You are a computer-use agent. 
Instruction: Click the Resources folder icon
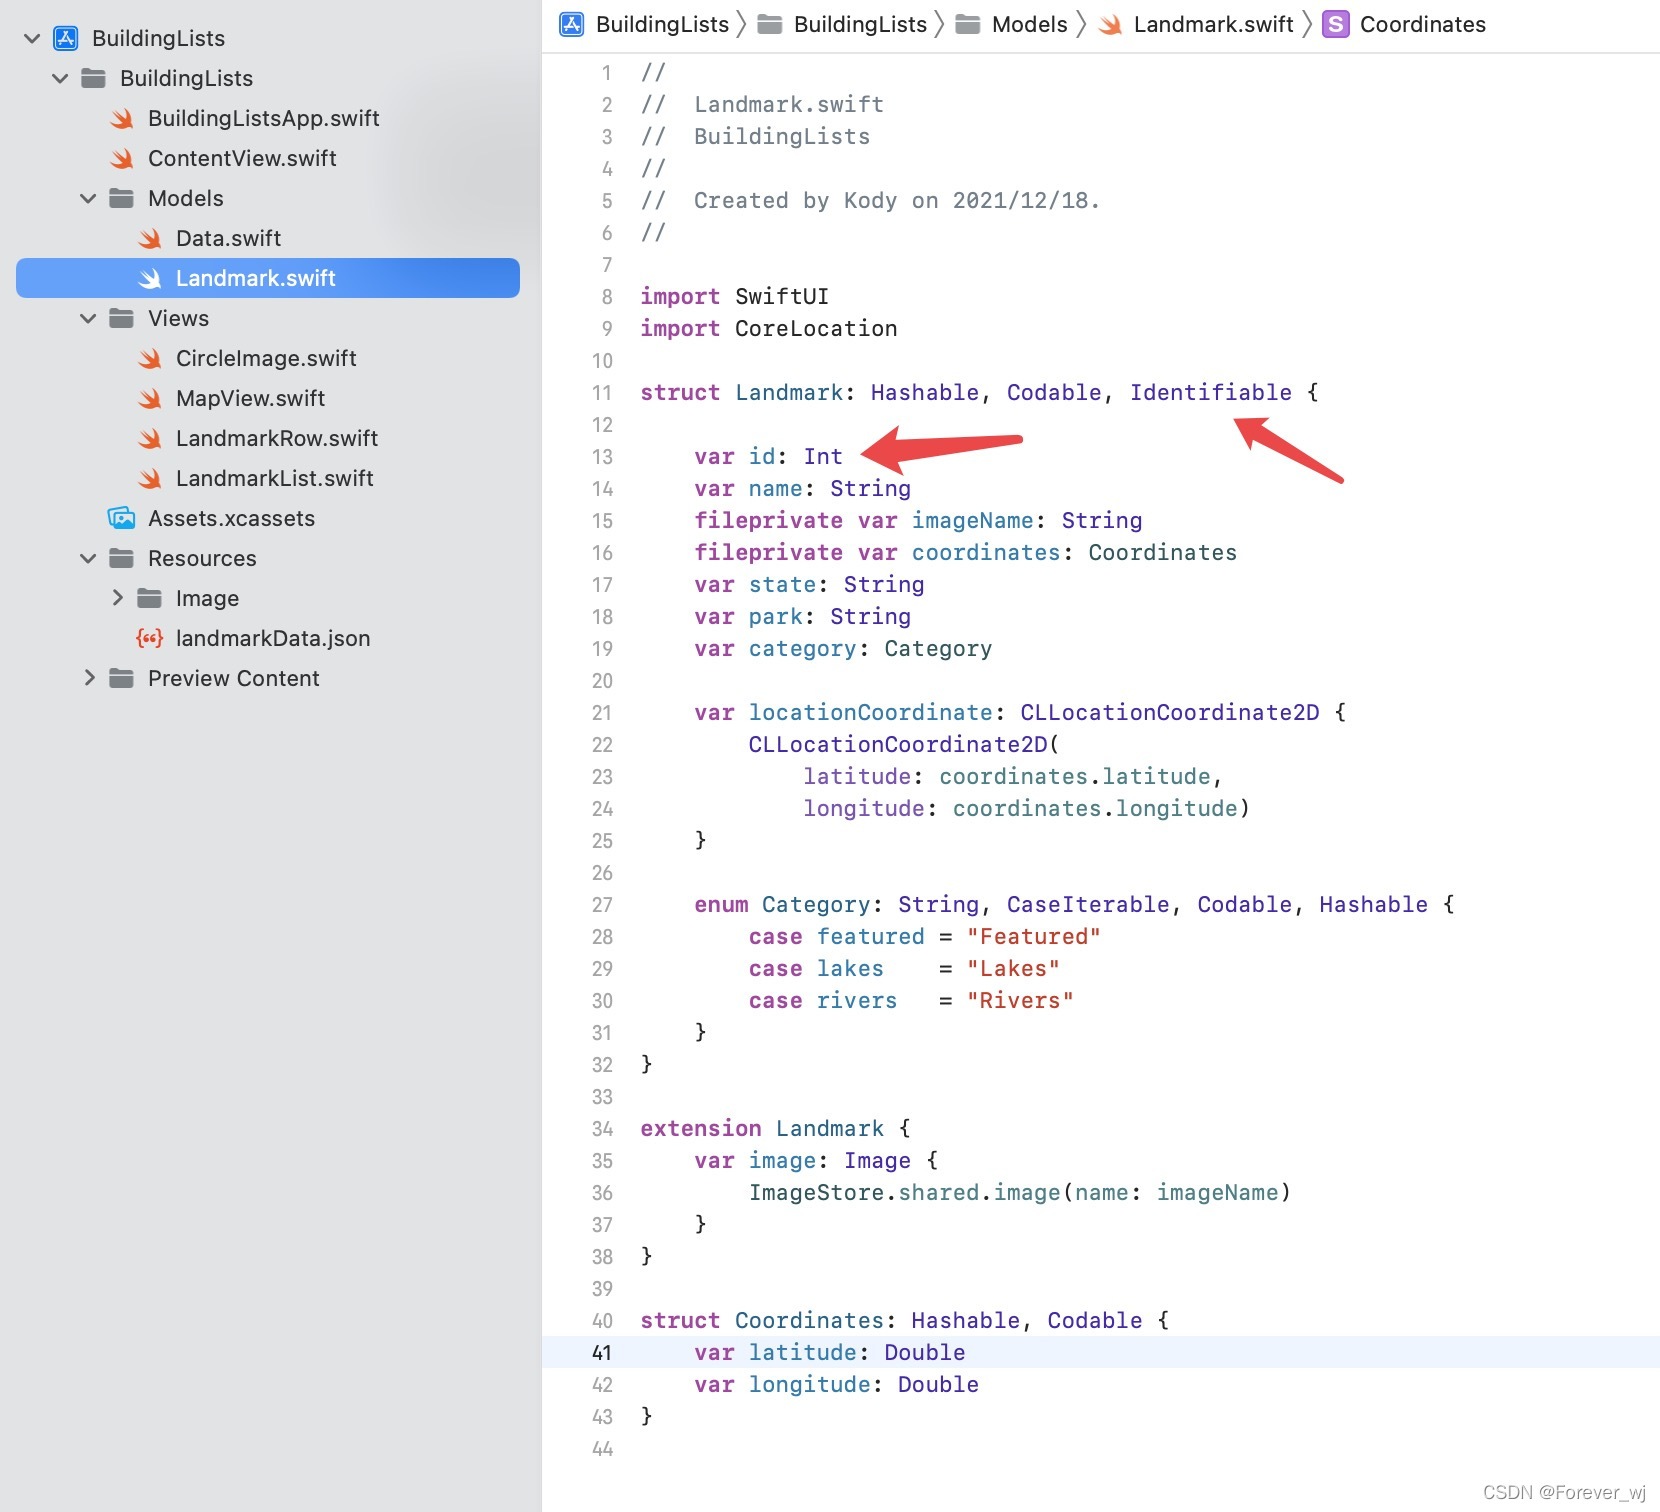pyautogui.click(x=121, y=558)
